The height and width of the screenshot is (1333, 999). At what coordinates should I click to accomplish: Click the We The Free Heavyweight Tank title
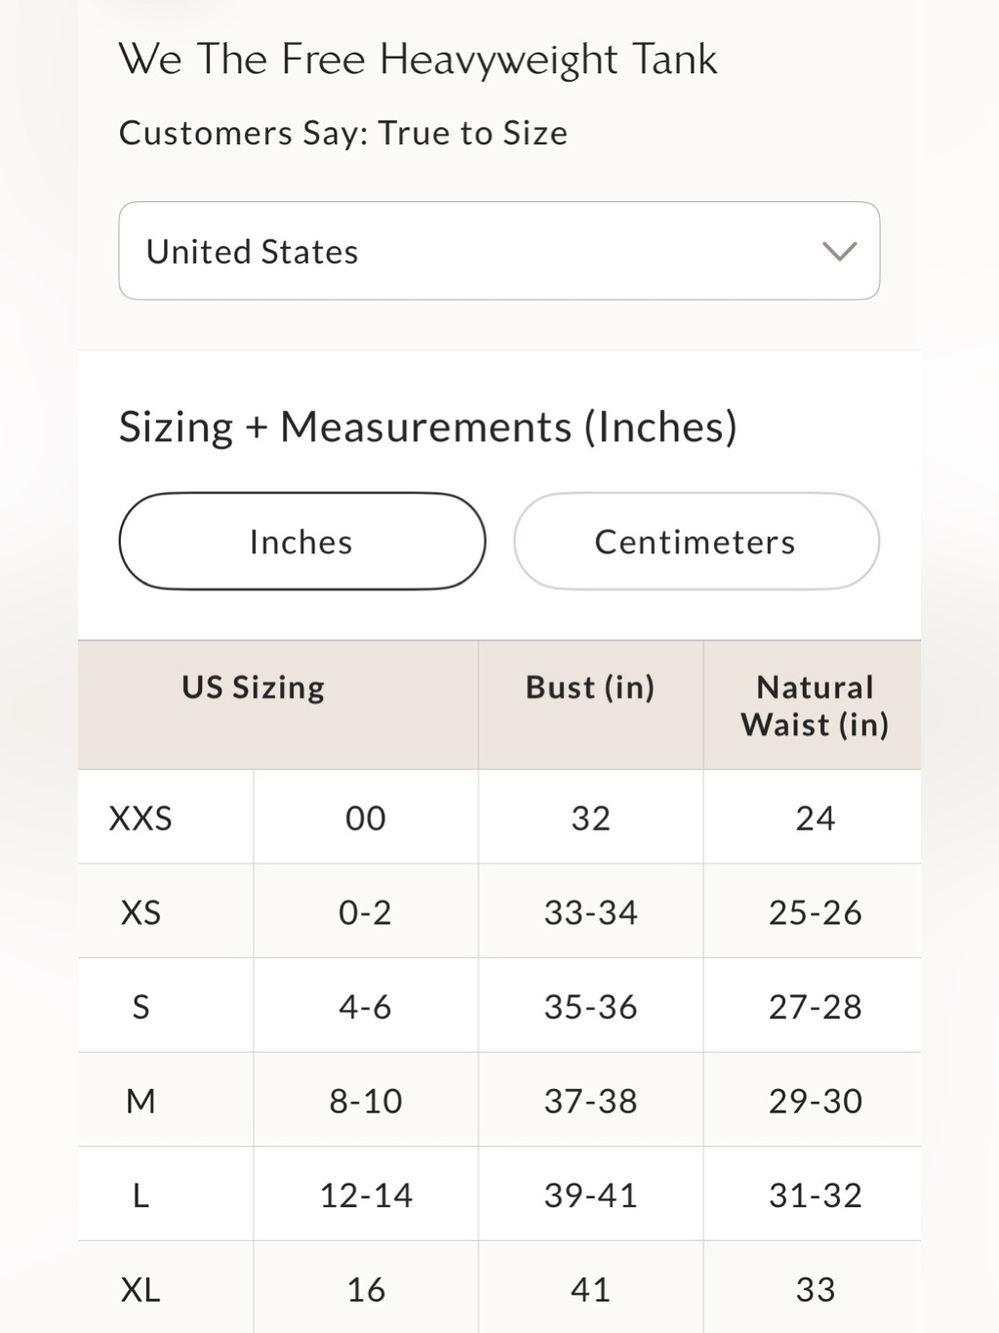[418, 60]
